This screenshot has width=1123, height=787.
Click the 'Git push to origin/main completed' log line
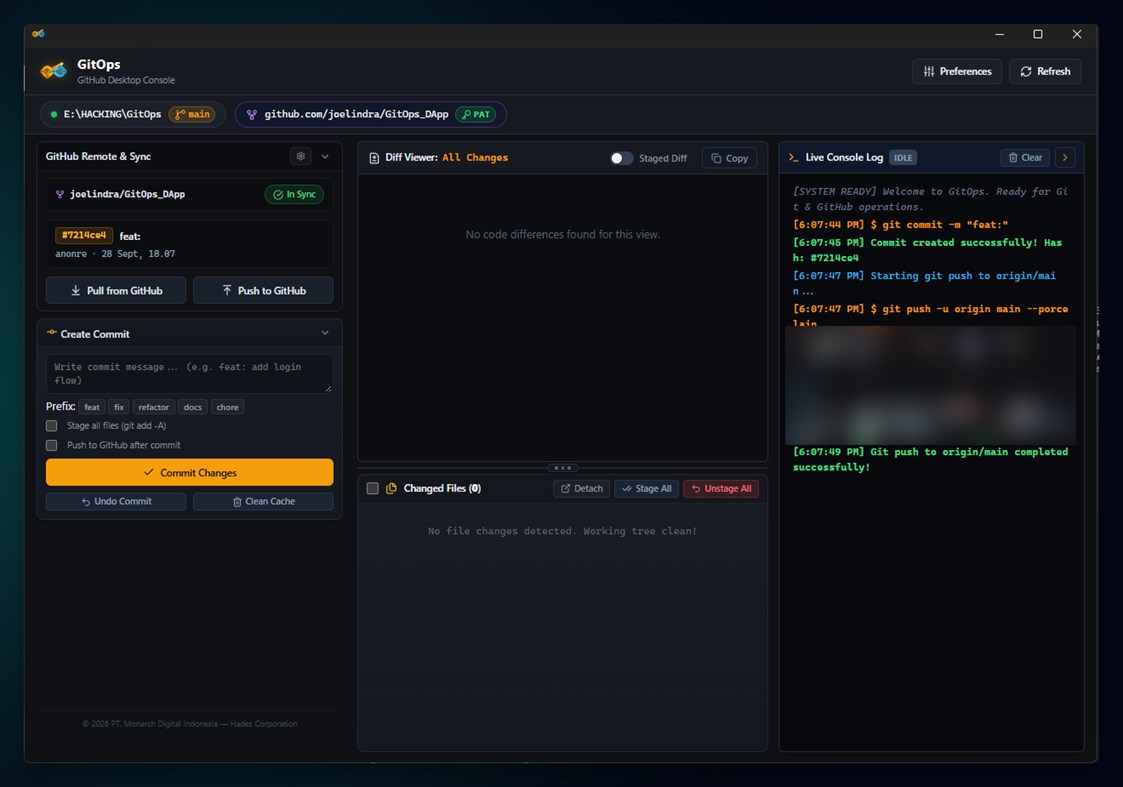coord(930,460)
